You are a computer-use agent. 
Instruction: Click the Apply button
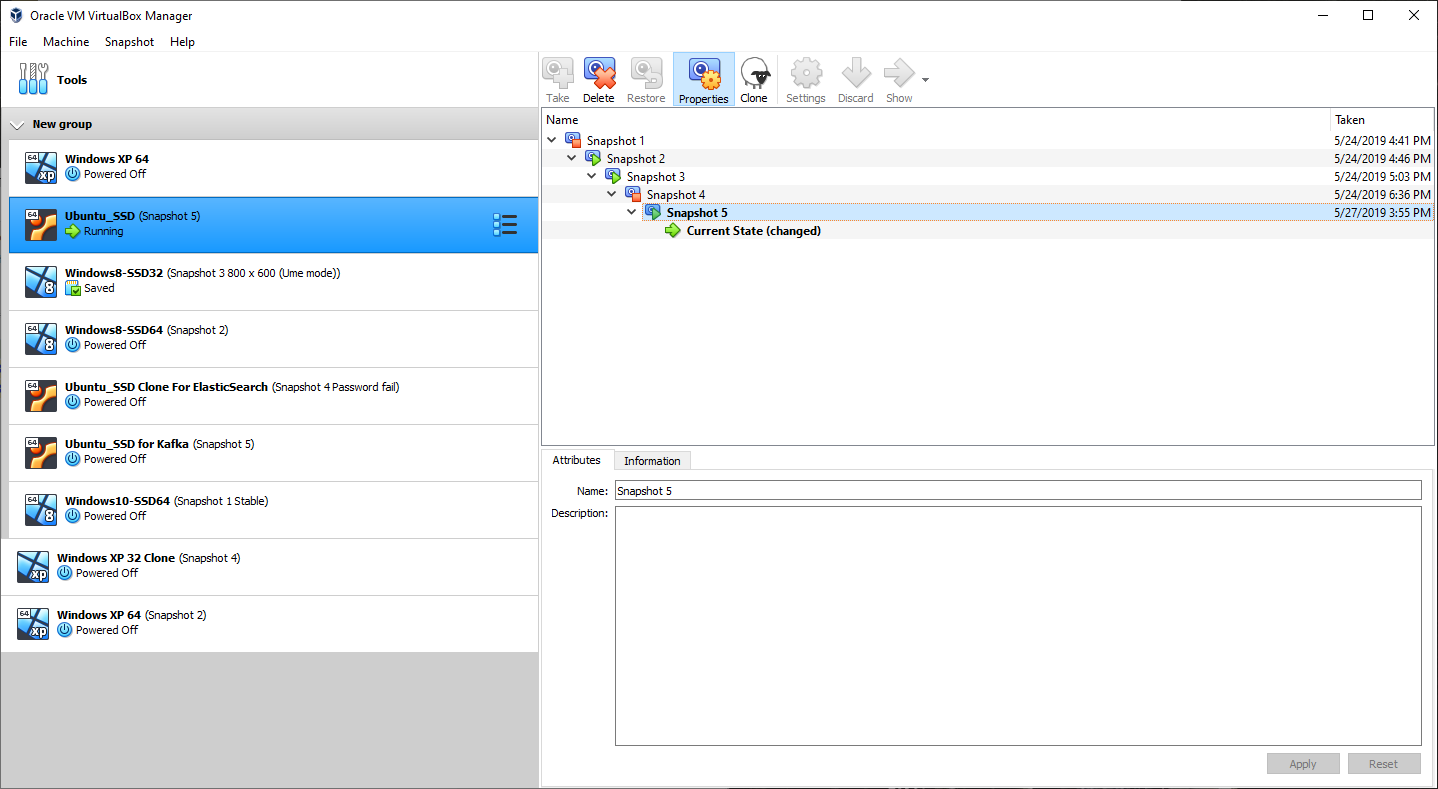click(1303, 763)
